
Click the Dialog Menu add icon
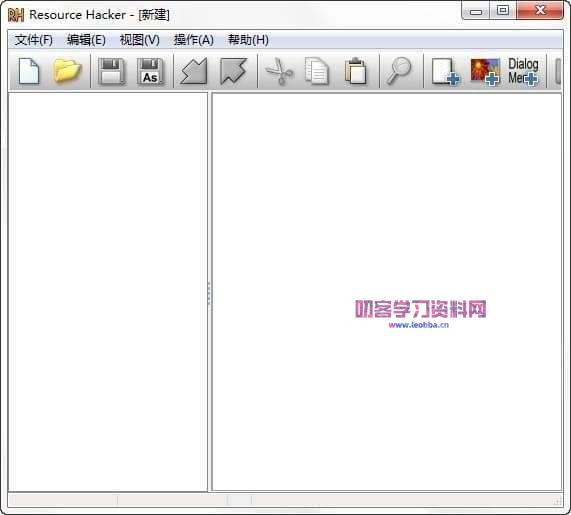coord(523,72)
